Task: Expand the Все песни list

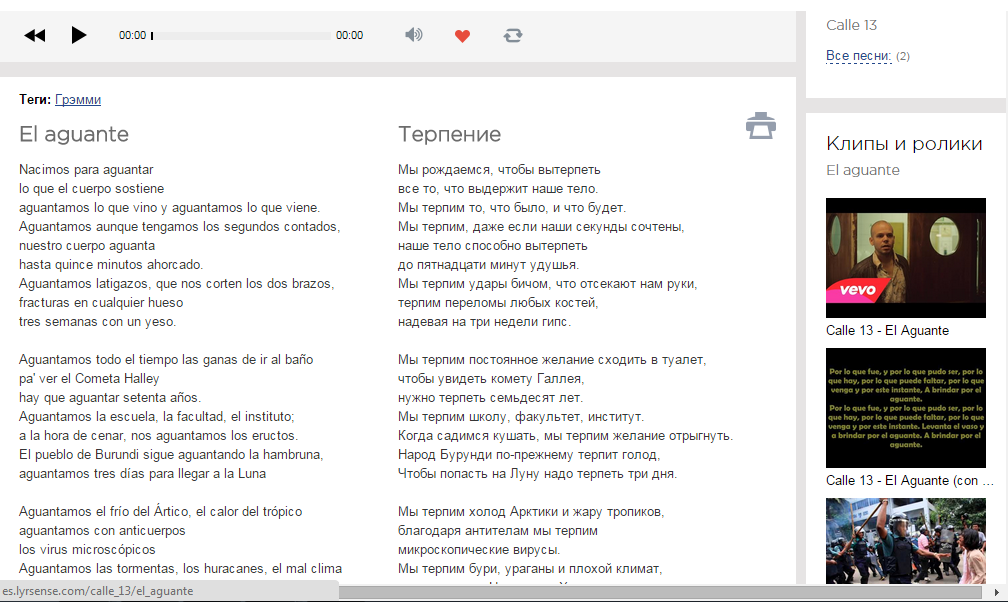Action: coord(858,56)
